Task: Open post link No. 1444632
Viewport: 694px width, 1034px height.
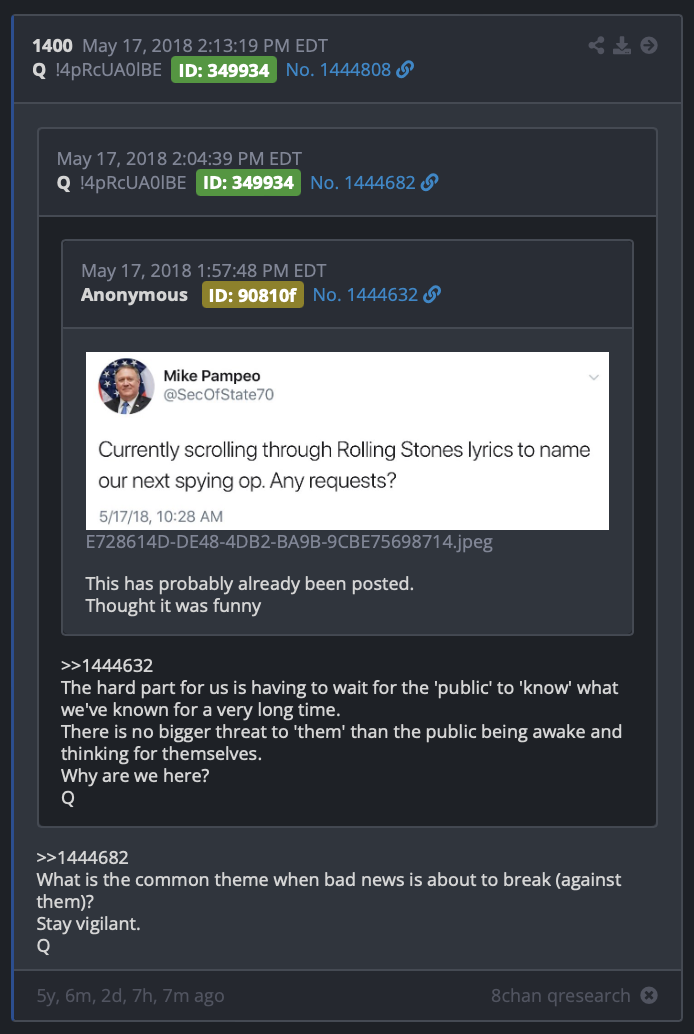Action: pyautogui.click(x=365, y=295)
